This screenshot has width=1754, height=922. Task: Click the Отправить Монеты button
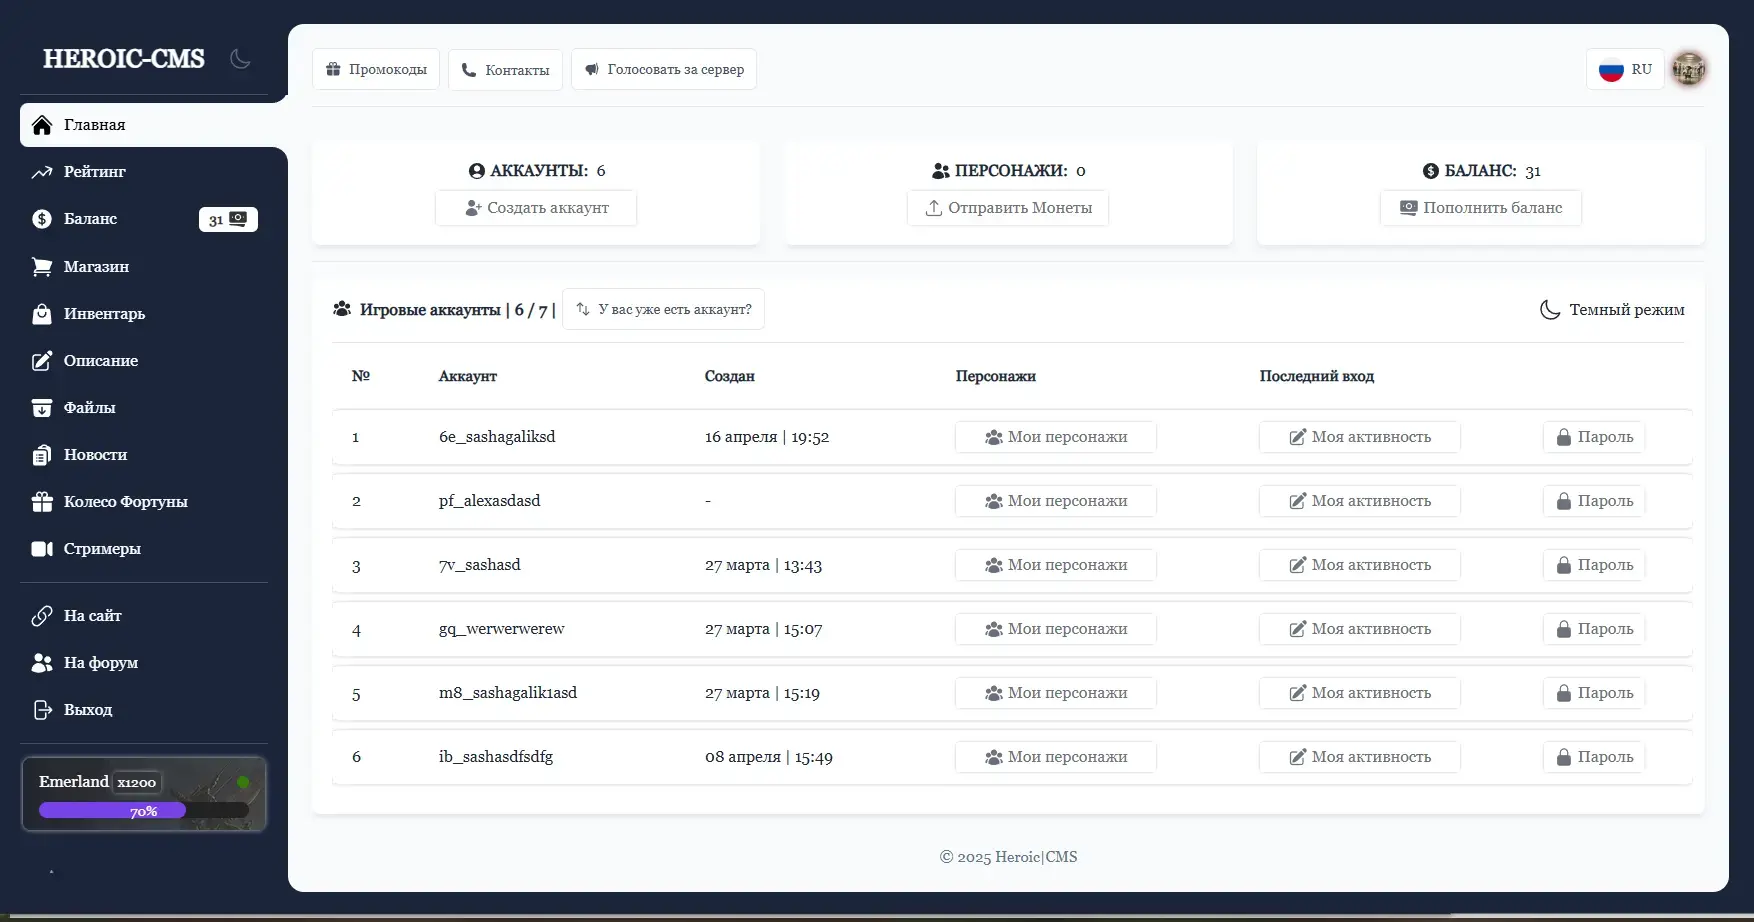[x=1008, y=208]
